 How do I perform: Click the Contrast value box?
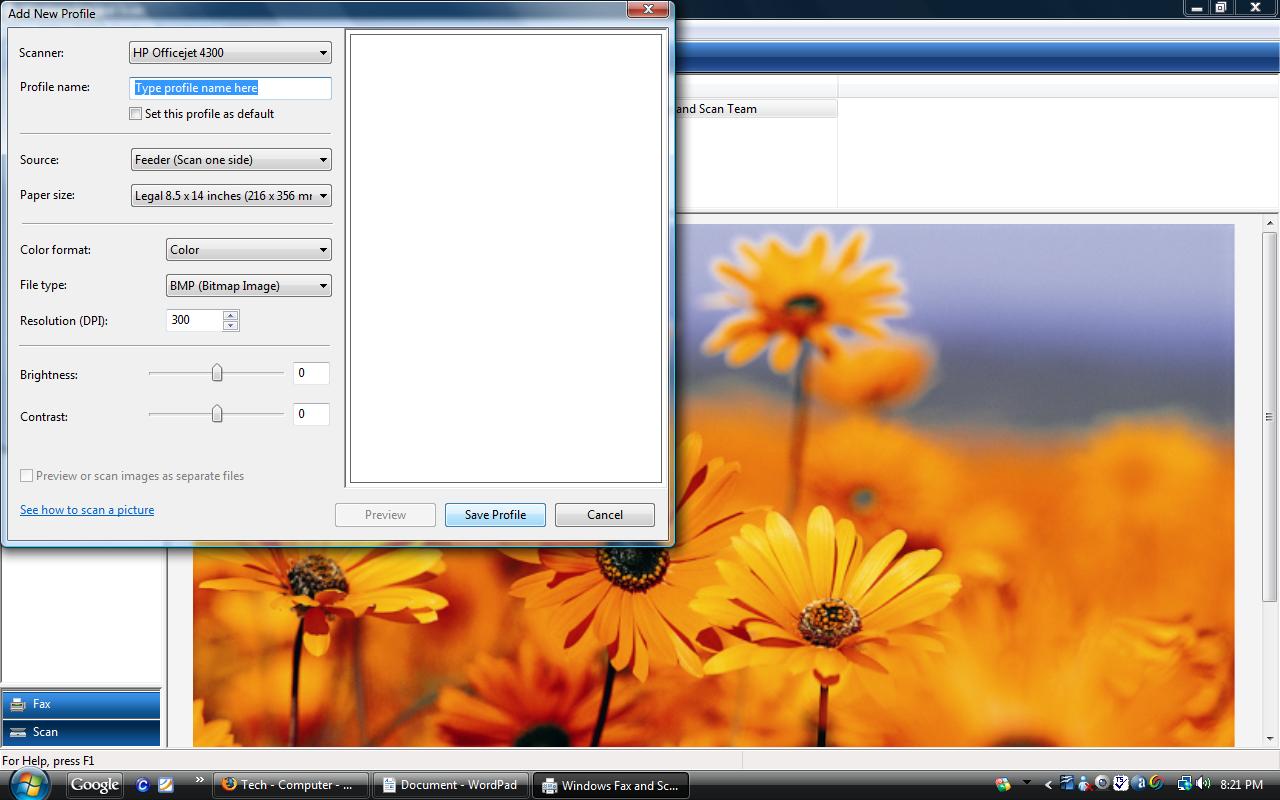[311, 414]
